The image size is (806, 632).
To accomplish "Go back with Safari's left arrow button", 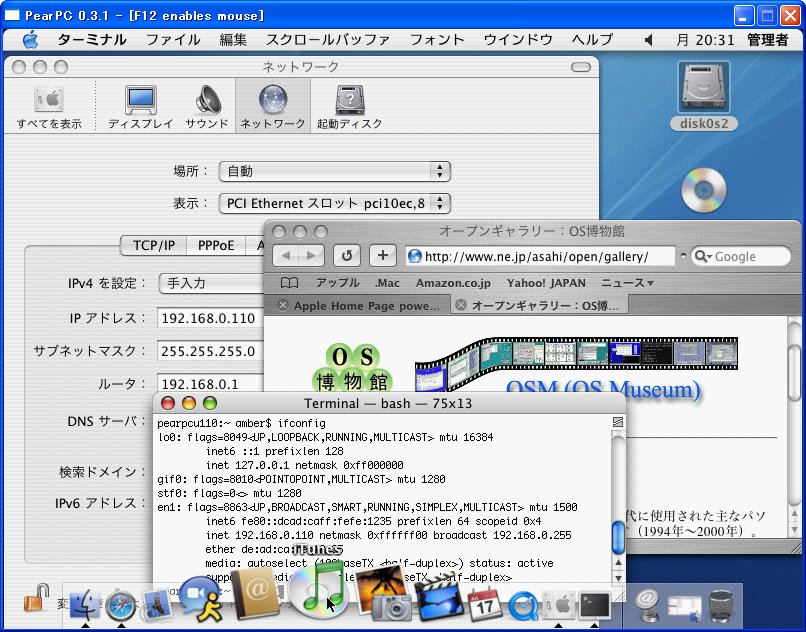I will click(x=286, y=256).
